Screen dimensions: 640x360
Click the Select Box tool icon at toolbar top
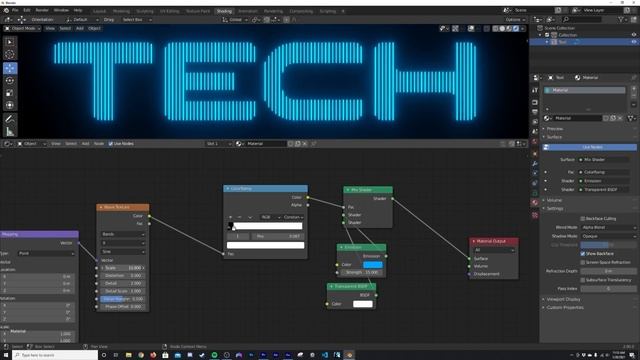point(10,42)
